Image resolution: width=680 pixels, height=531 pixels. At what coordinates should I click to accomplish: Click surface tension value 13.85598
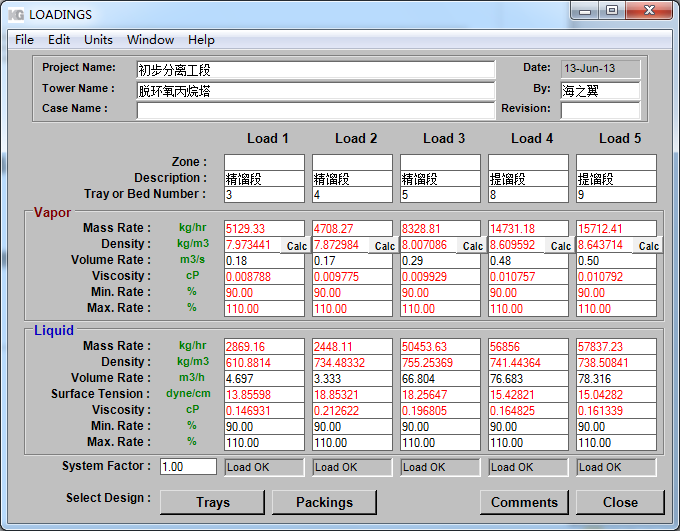[x=265, y=395]
